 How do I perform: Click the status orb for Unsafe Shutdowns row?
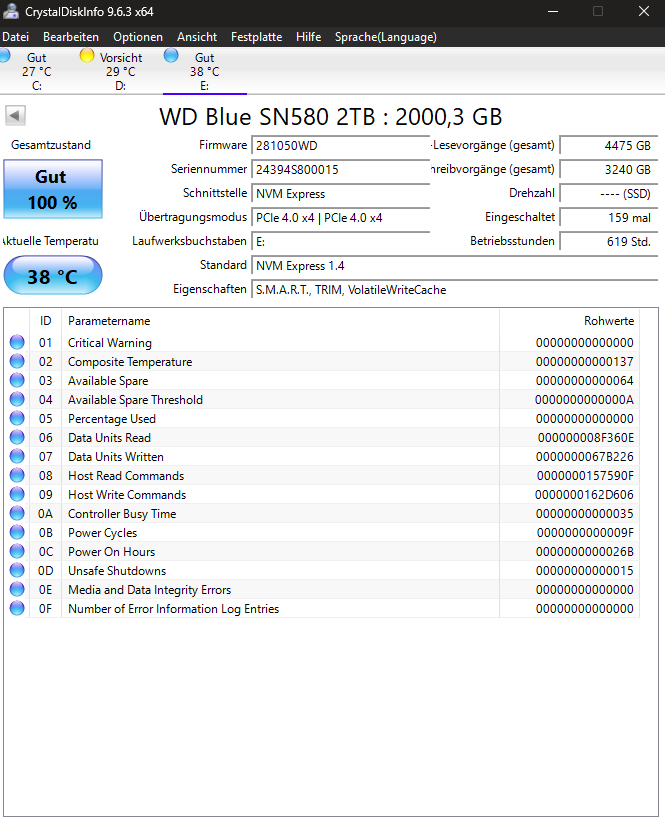pos(17,570)
